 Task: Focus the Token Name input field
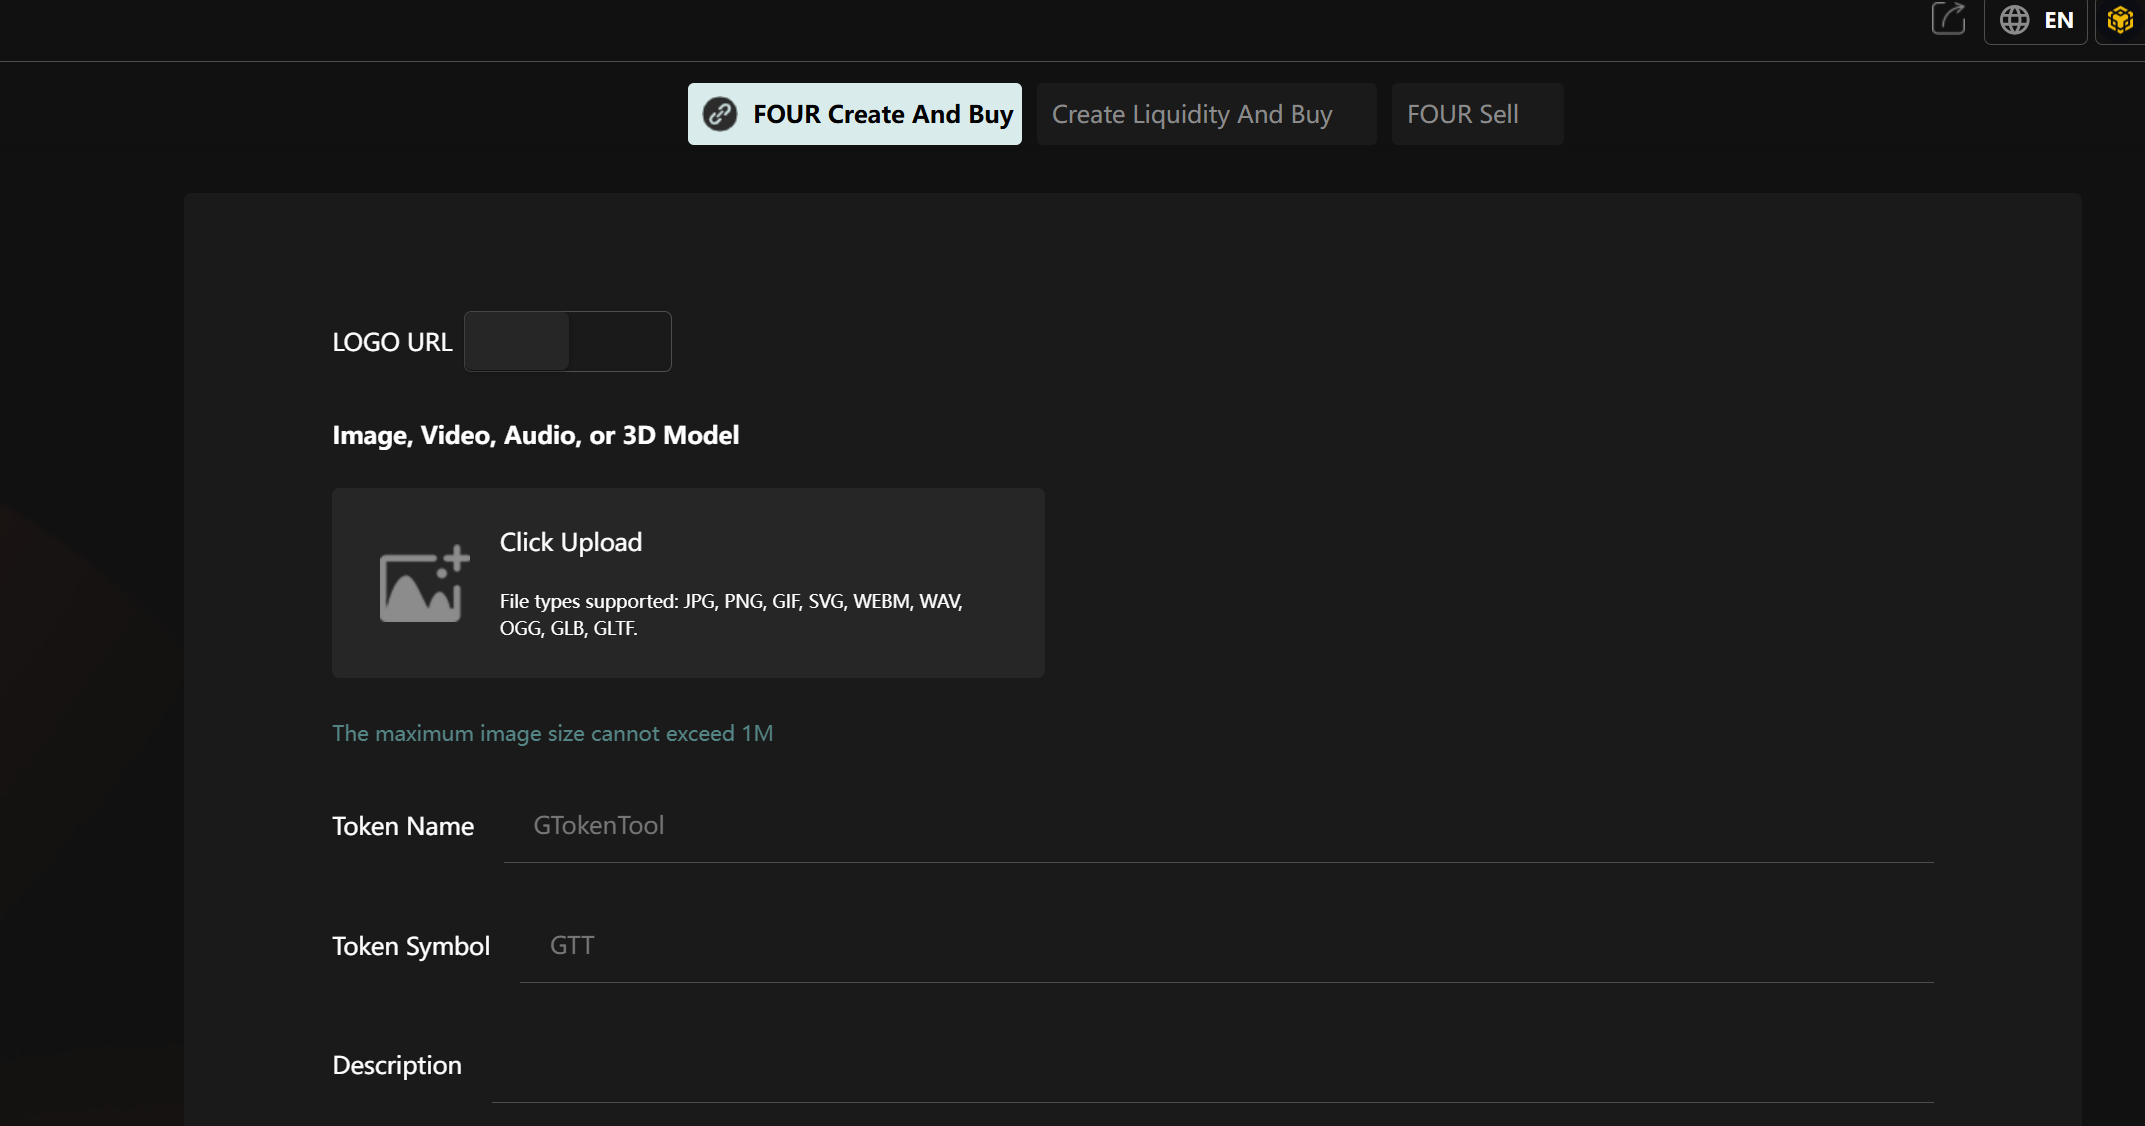coord(1217,826)
